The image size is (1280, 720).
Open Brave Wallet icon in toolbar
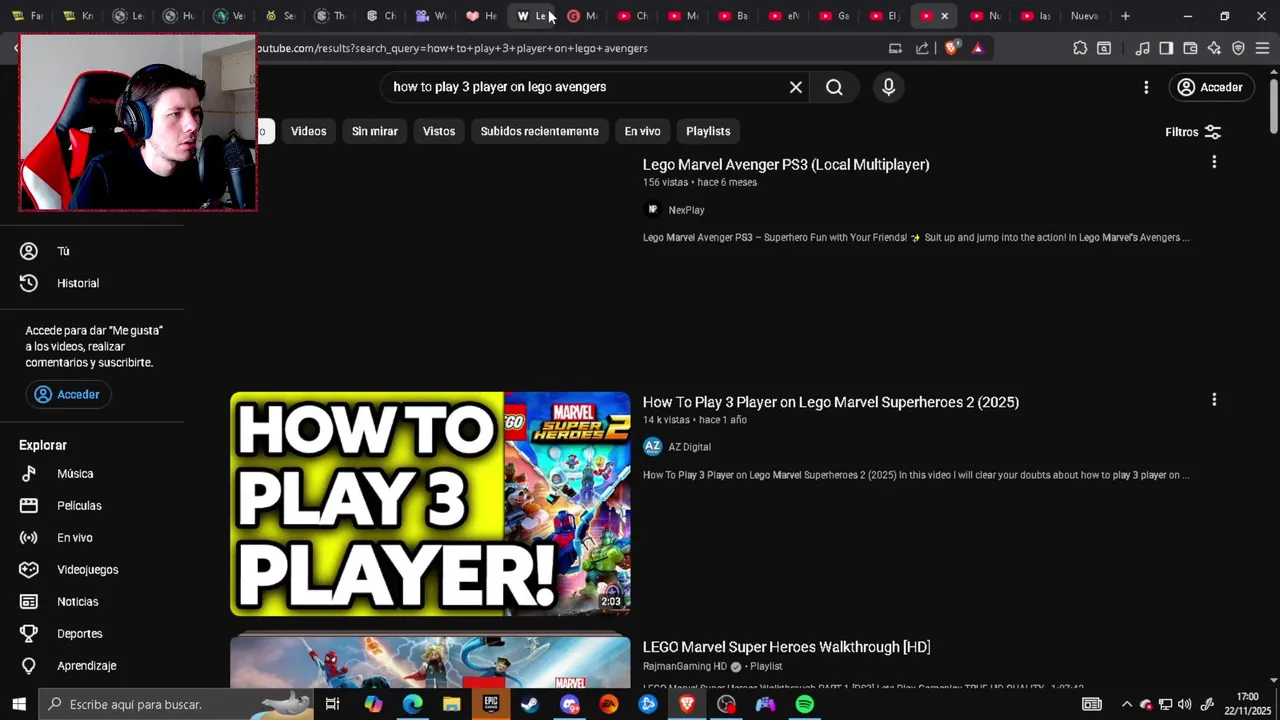(x=1190, y=48)
